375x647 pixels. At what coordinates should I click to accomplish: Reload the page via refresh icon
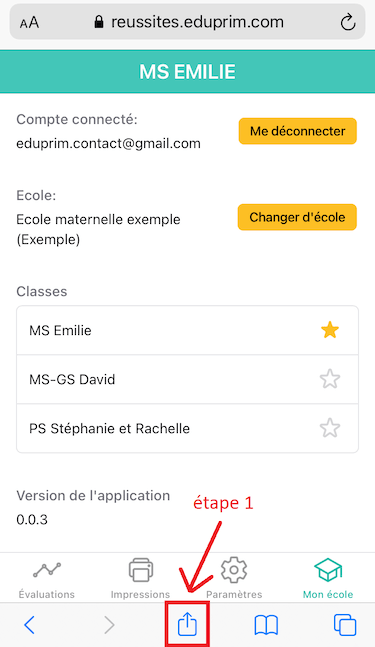coord(348,22)
